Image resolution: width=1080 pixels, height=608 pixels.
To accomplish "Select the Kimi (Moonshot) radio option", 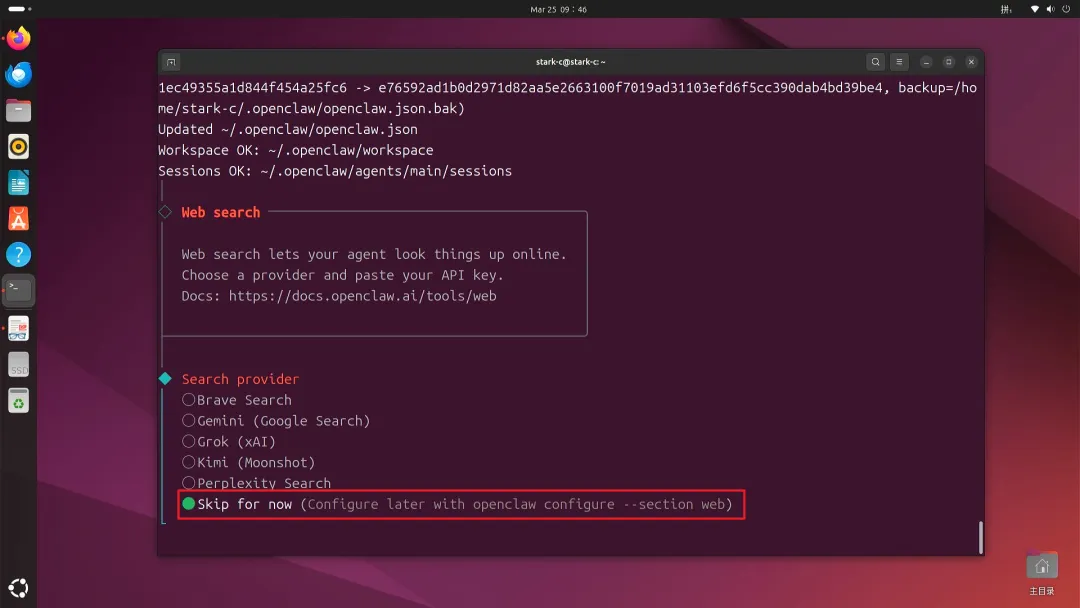I will coord(188,462).
